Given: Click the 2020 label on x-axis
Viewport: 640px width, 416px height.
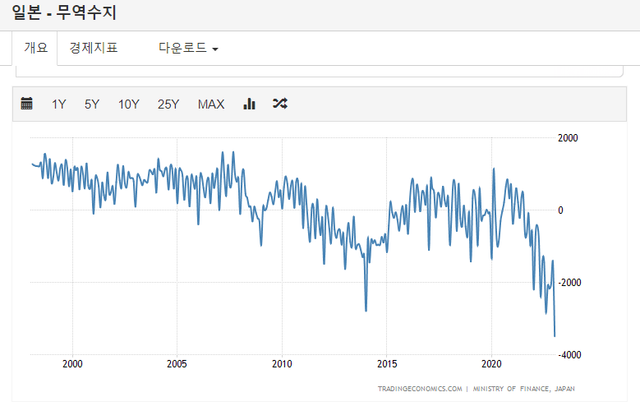Looking at the screenshot, I should [x=491, y=363].
